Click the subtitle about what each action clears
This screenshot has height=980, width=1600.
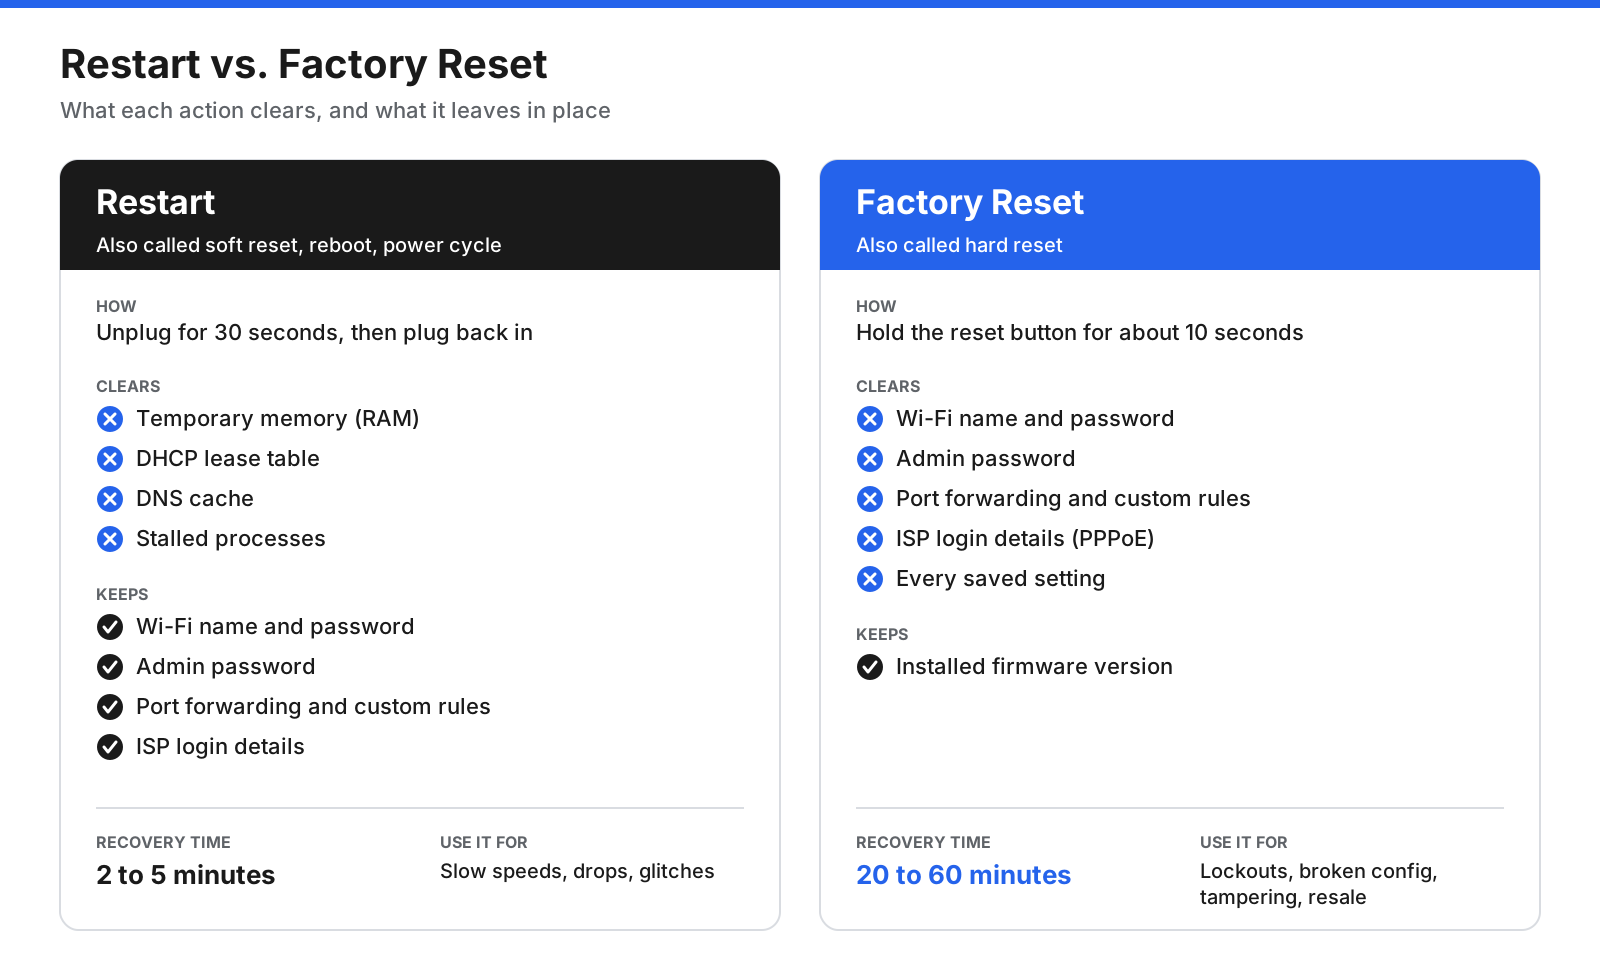335,111
